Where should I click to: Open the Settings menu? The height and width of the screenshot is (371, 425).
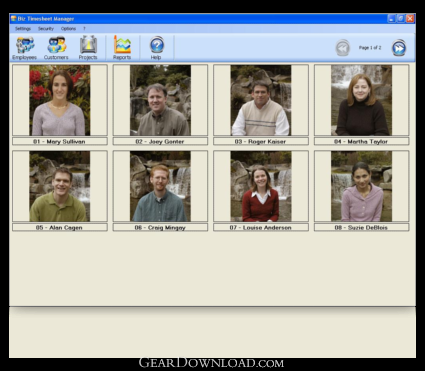tap(23, 29)
